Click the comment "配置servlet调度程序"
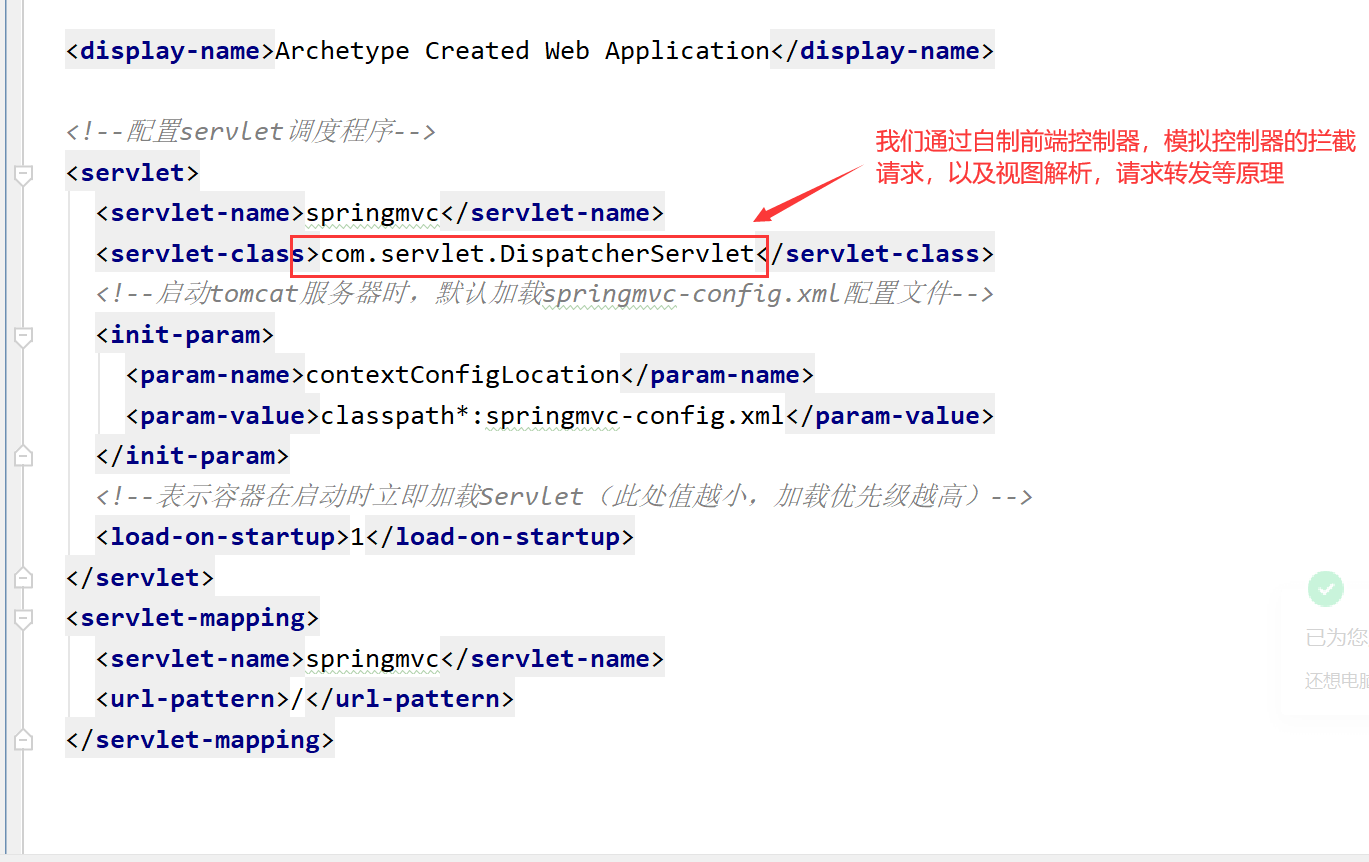This screenshot has width=1369, height=862. [250, 132]
